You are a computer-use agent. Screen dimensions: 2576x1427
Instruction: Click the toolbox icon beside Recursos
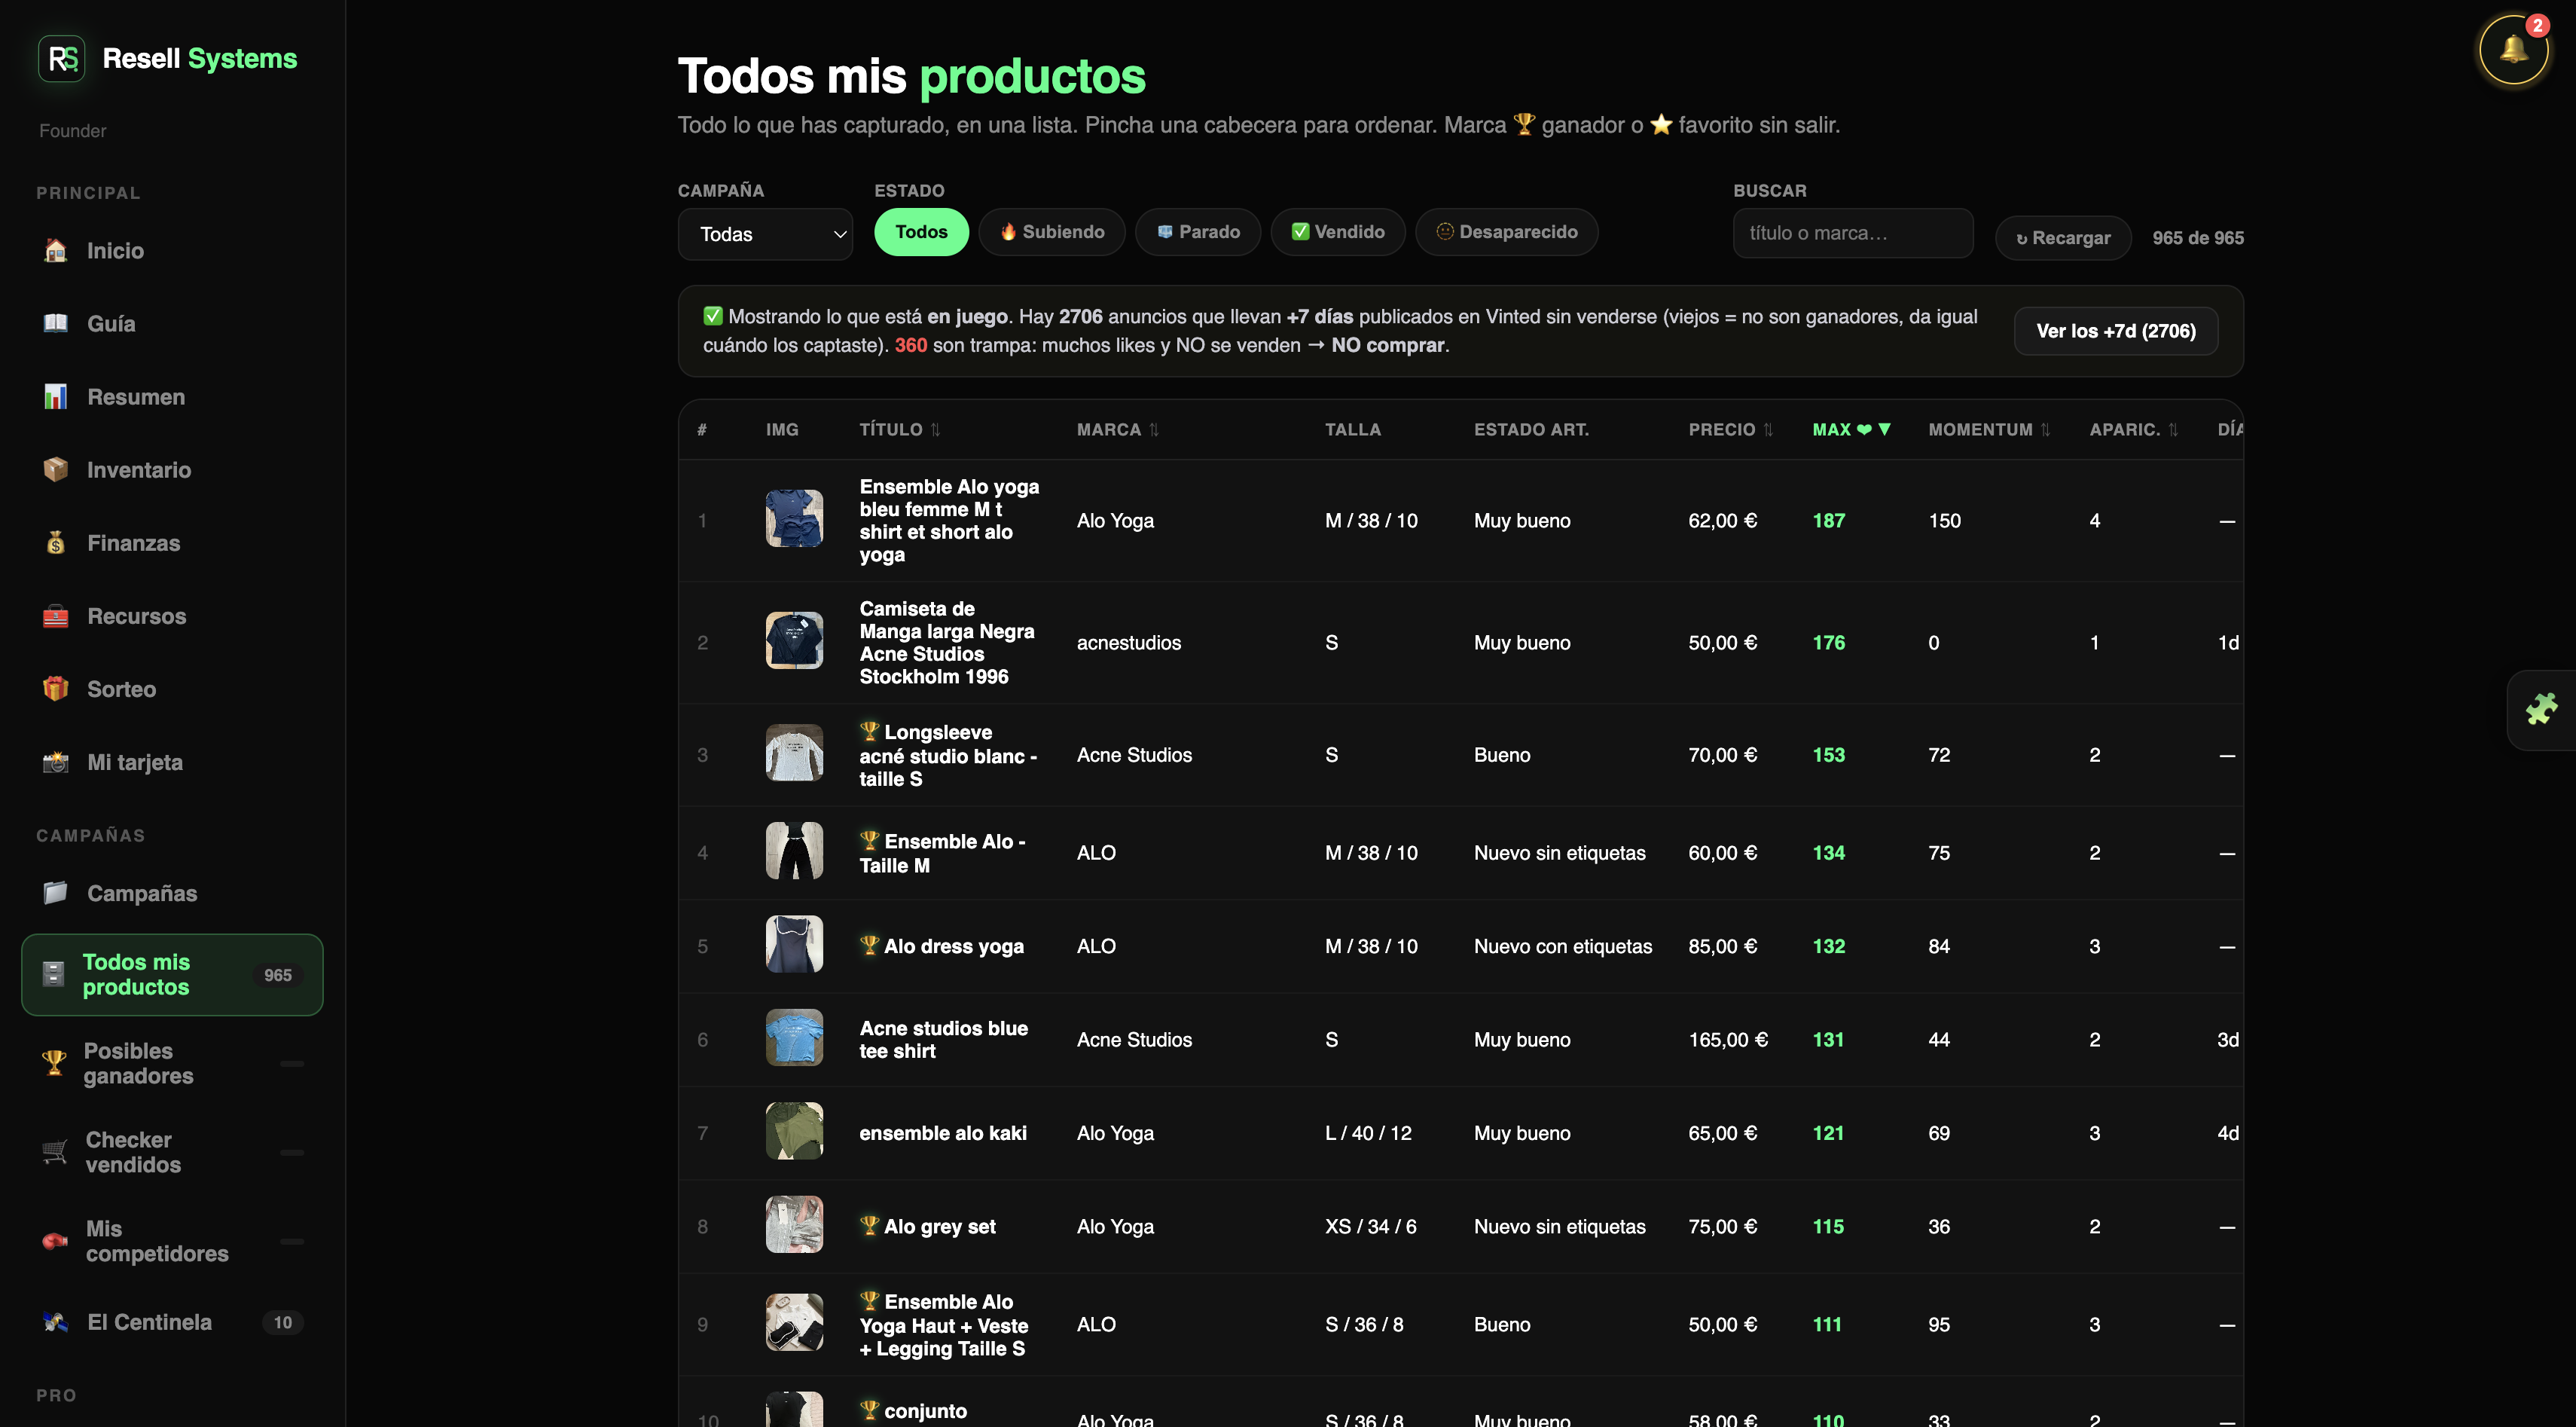[x=55, y=615]
